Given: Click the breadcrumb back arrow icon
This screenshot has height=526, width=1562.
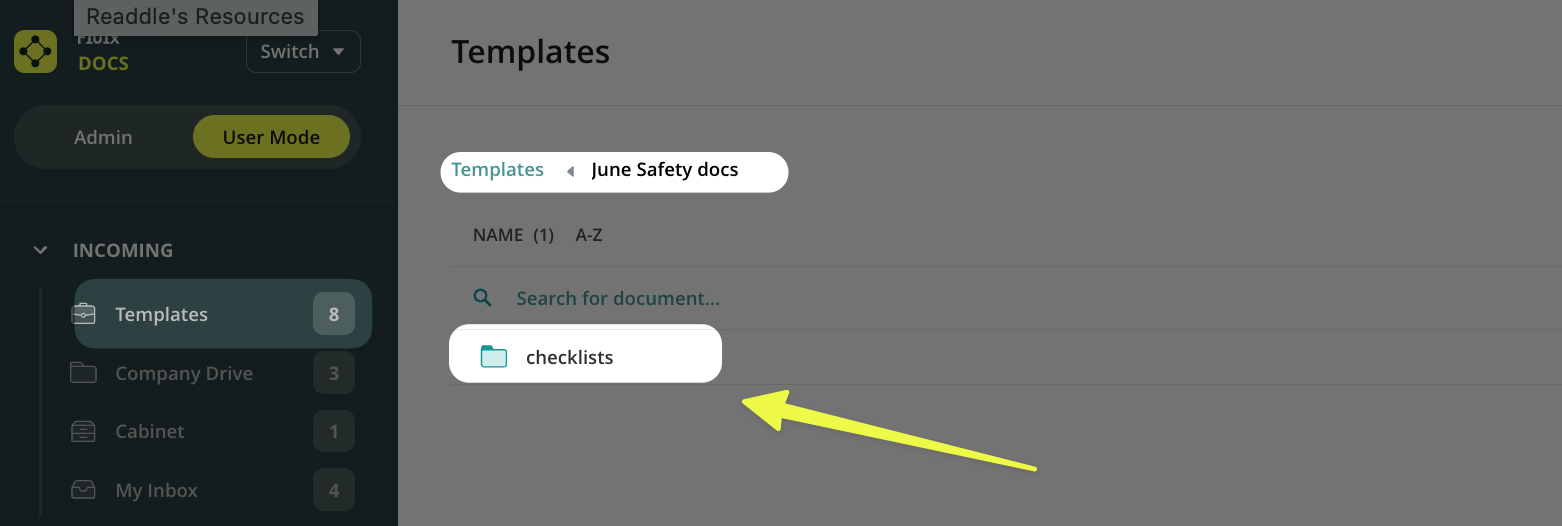Looking at the screenshot, I should point(570,171).
